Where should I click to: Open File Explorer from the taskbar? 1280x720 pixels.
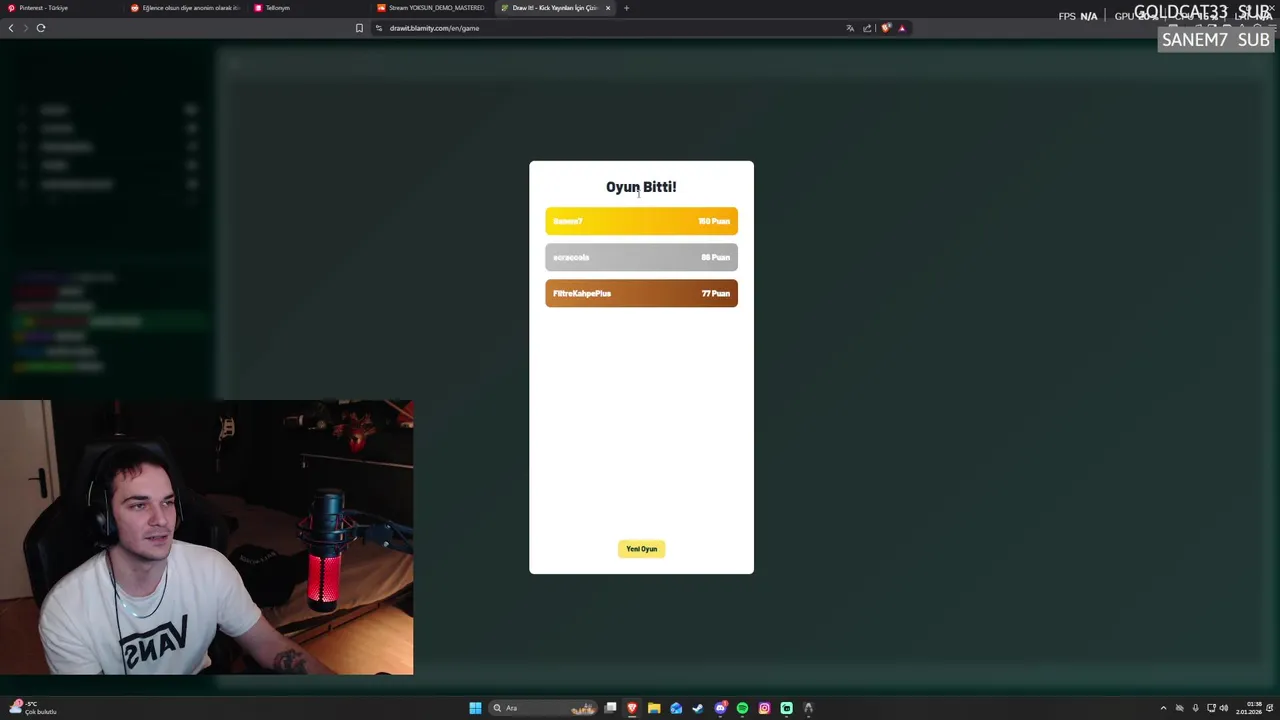pyautogui.click(x=654, y=708)
